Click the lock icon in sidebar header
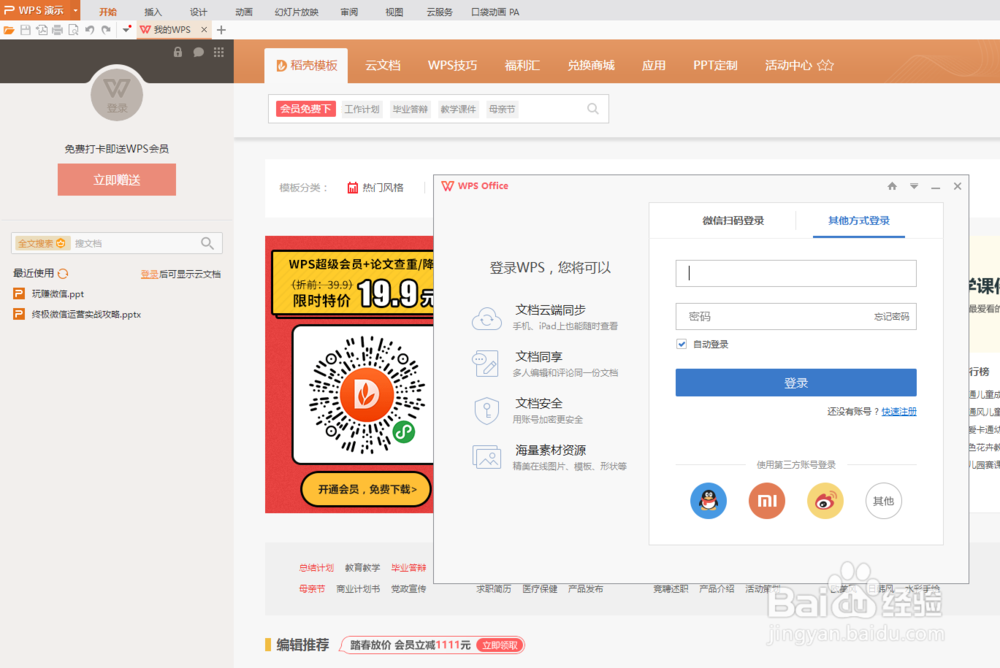1000x668 pixels. point(178,52)
